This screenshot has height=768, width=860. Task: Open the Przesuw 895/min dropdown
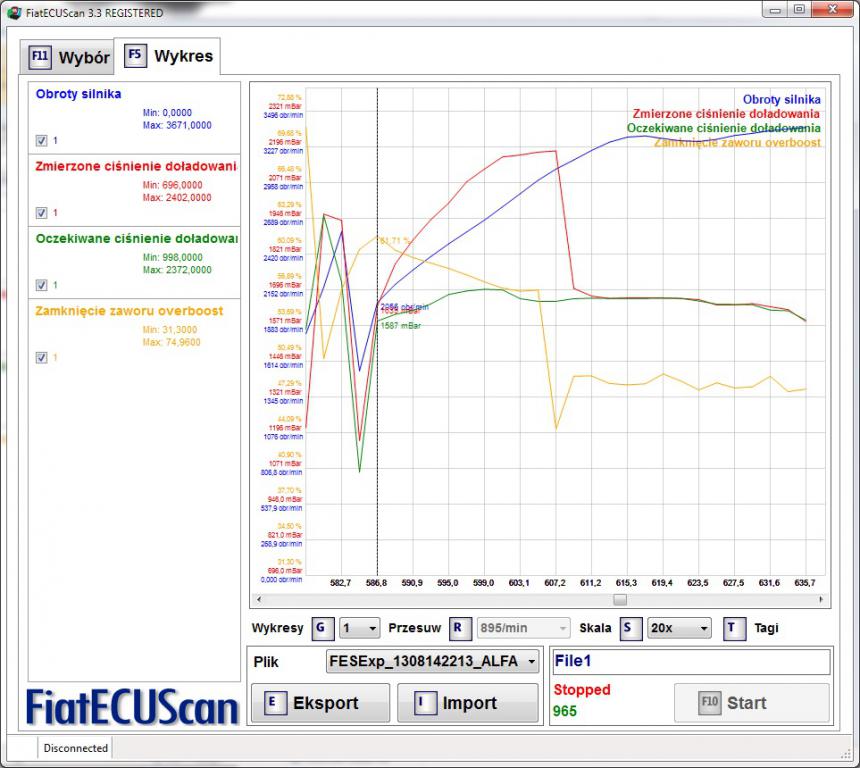[523, 628]
